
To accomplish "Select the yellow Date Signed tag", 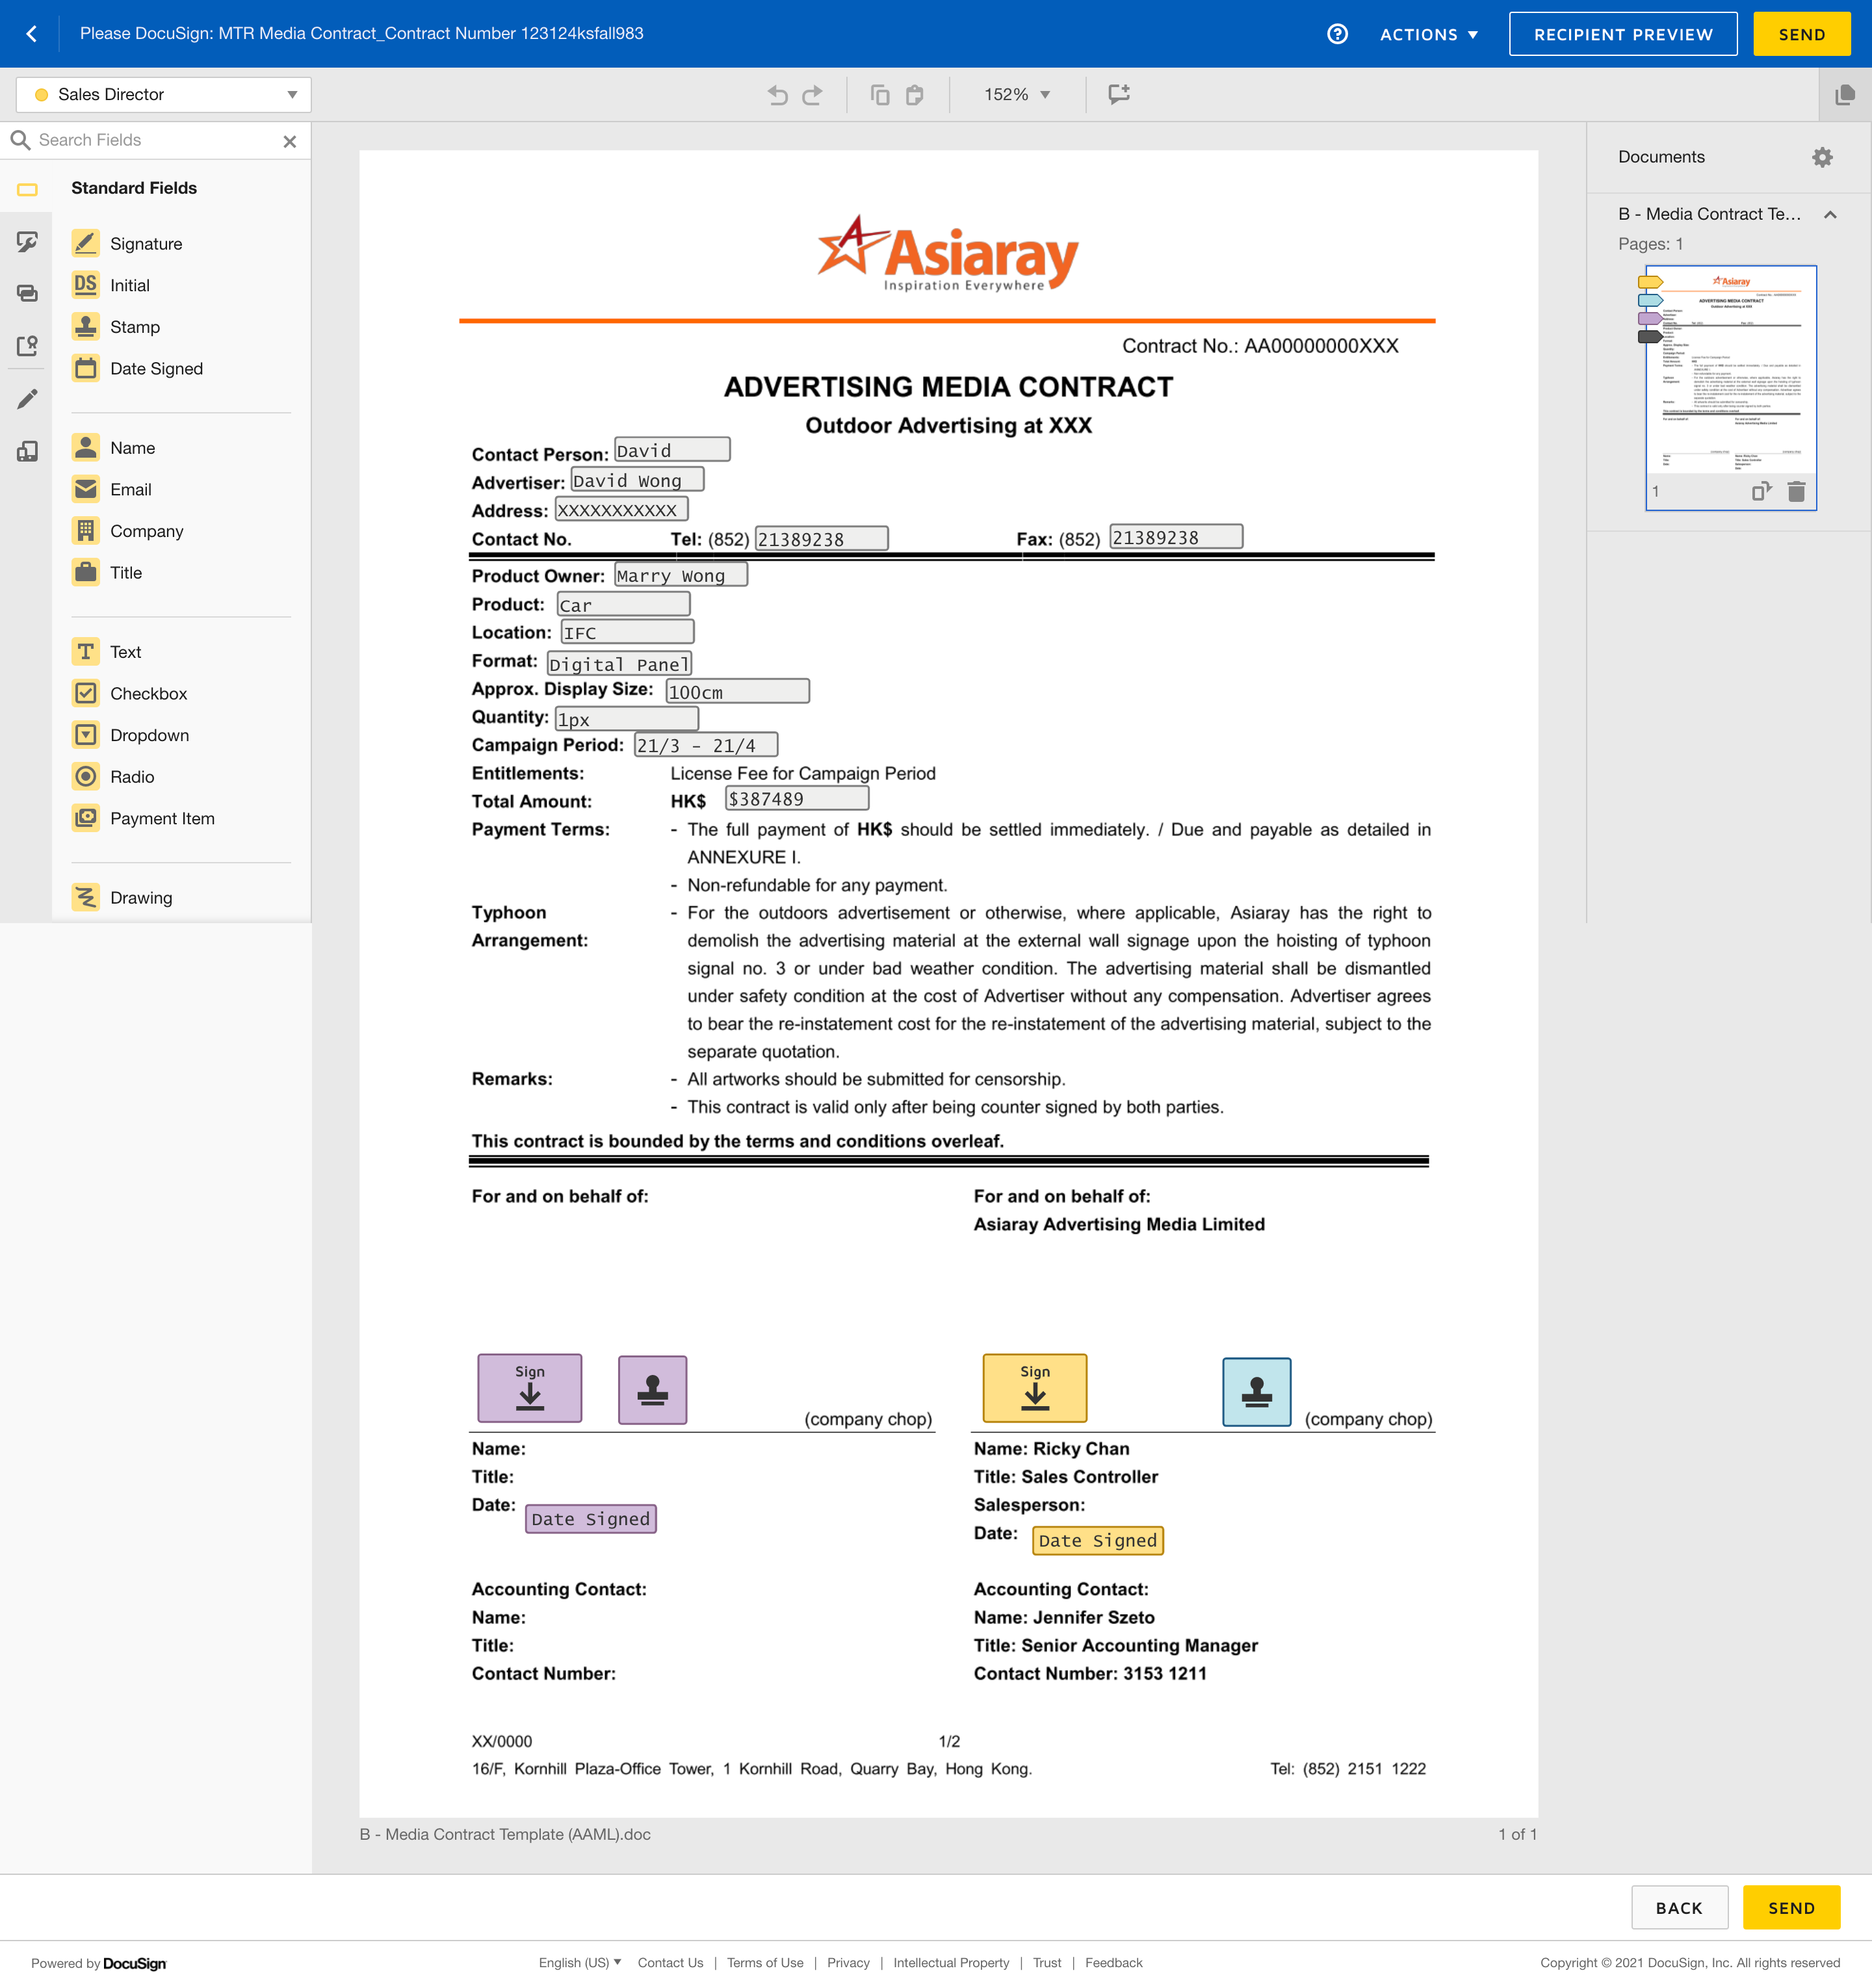I will pyautogui.click(x=1098, y=1541).
